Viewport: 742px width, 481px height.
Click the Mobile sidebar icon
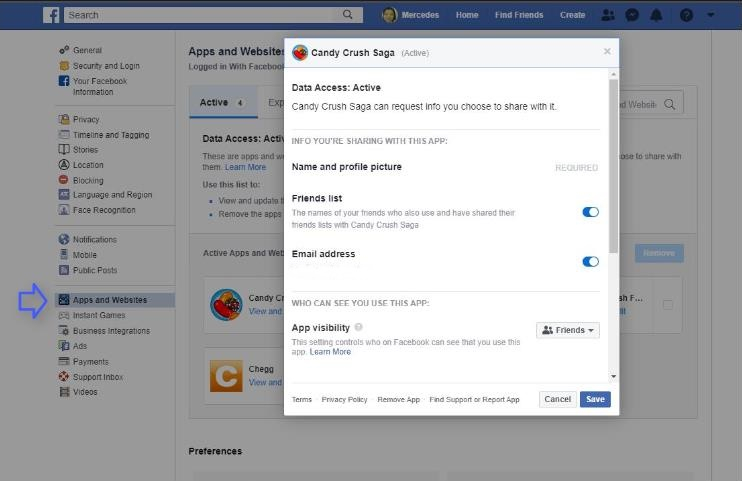coord(64,255)
